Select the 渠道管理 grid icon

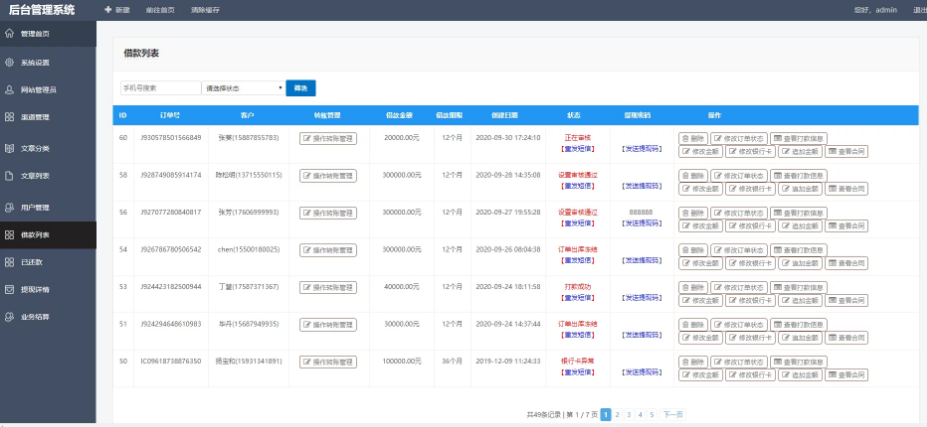click(x=9, y=117)
